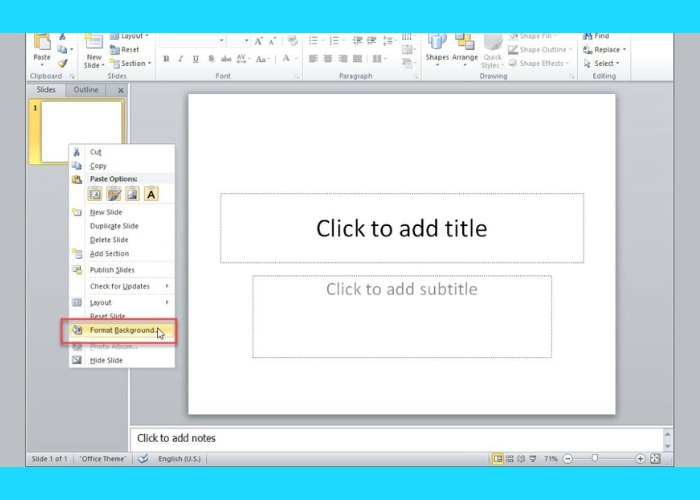Image resolution: width=700 pixels, height=500 pixels.
Task: Click the Replace button
Action: tap(604, 50)
